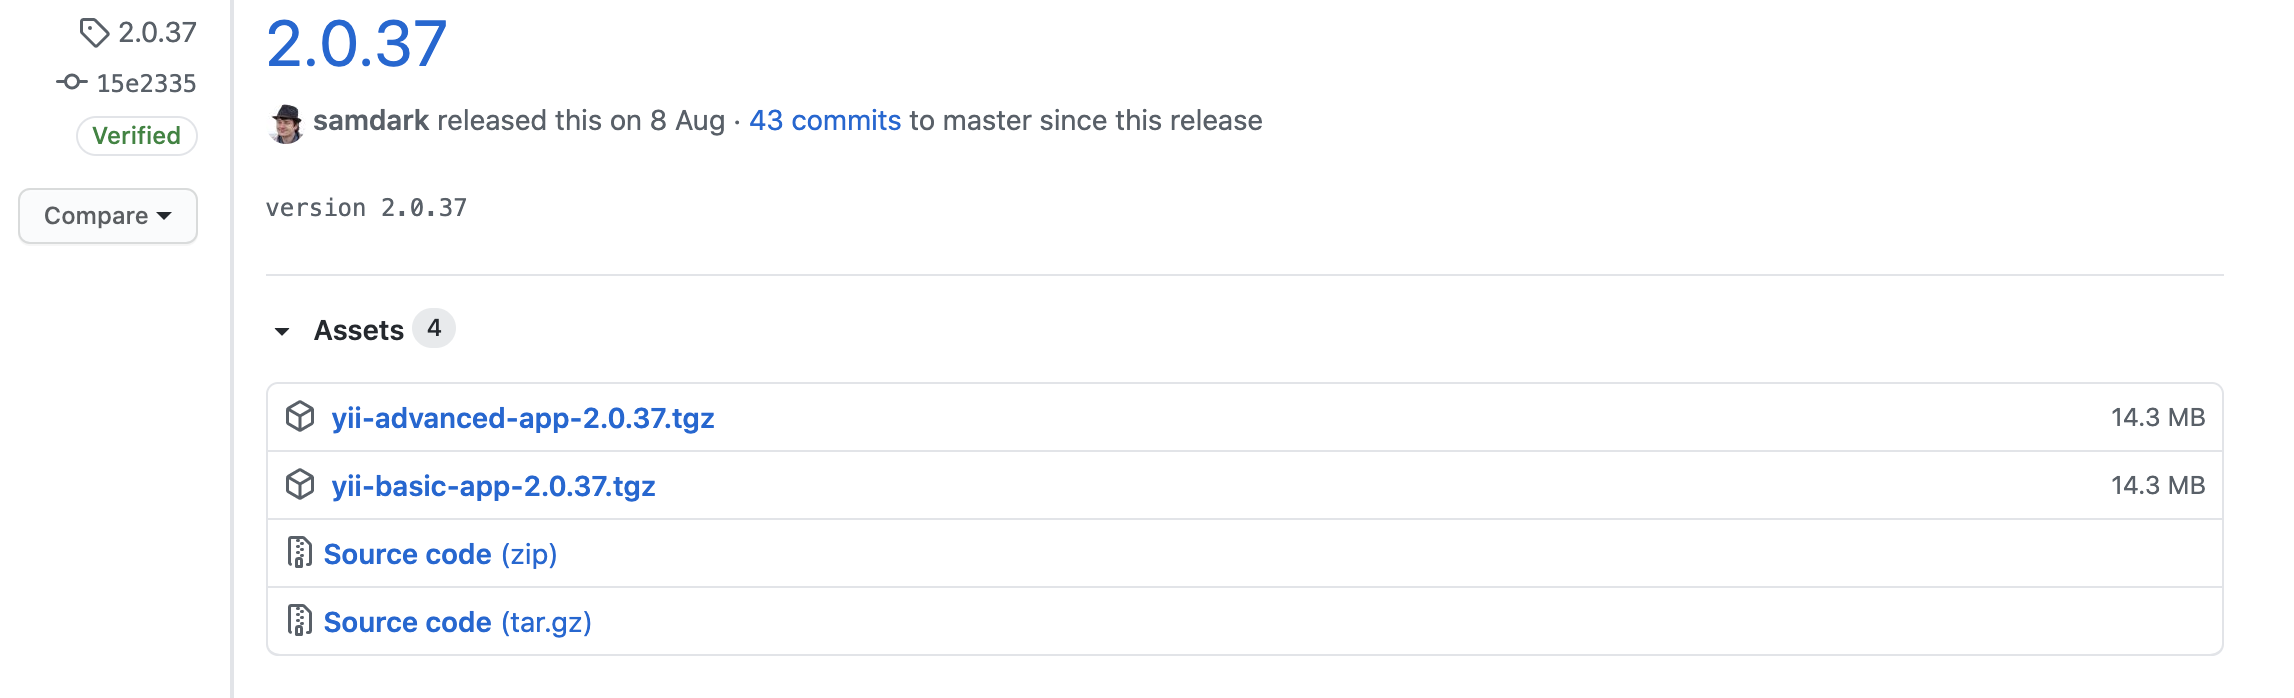The width and height of the screenshot is (2294, 698).
Task: Click the tag icon beside 2.0.37
Action: tap(94, 33)
